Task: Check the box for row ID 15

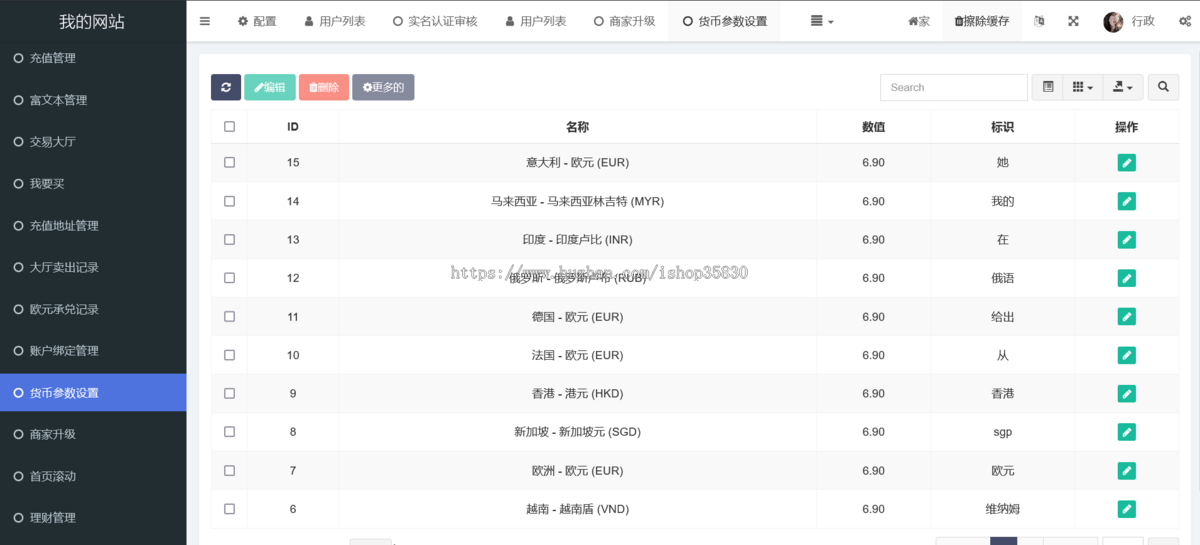Action: tap(229, 162)
